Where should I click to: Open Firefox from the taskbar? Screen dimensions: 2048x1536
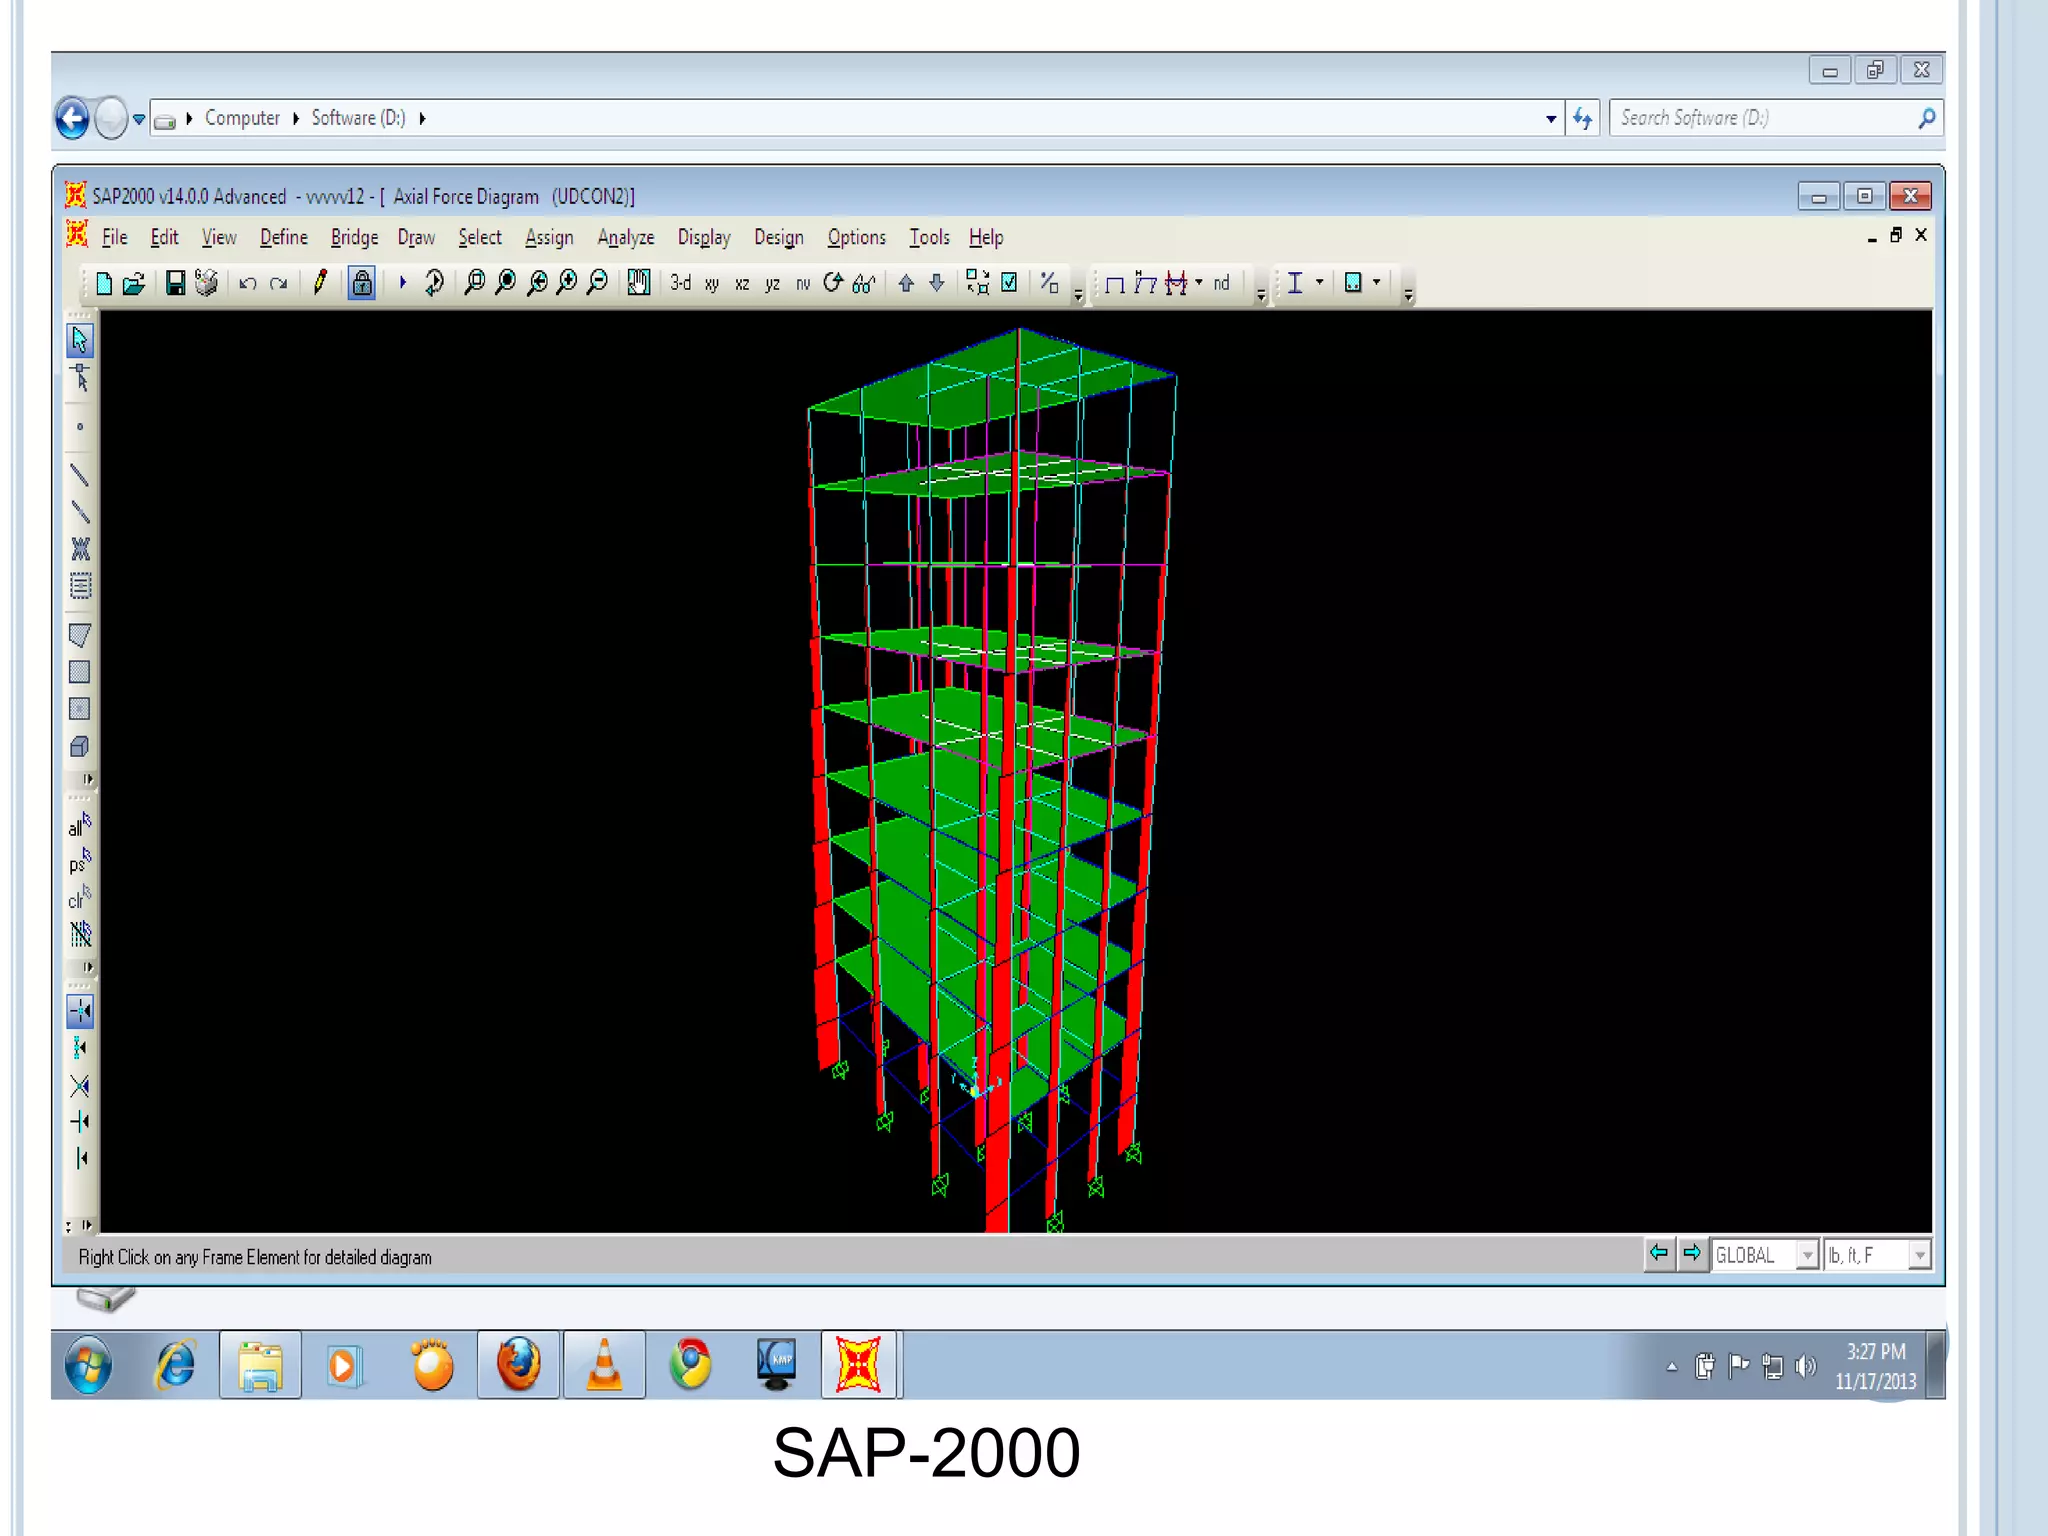pos(518,1364)
